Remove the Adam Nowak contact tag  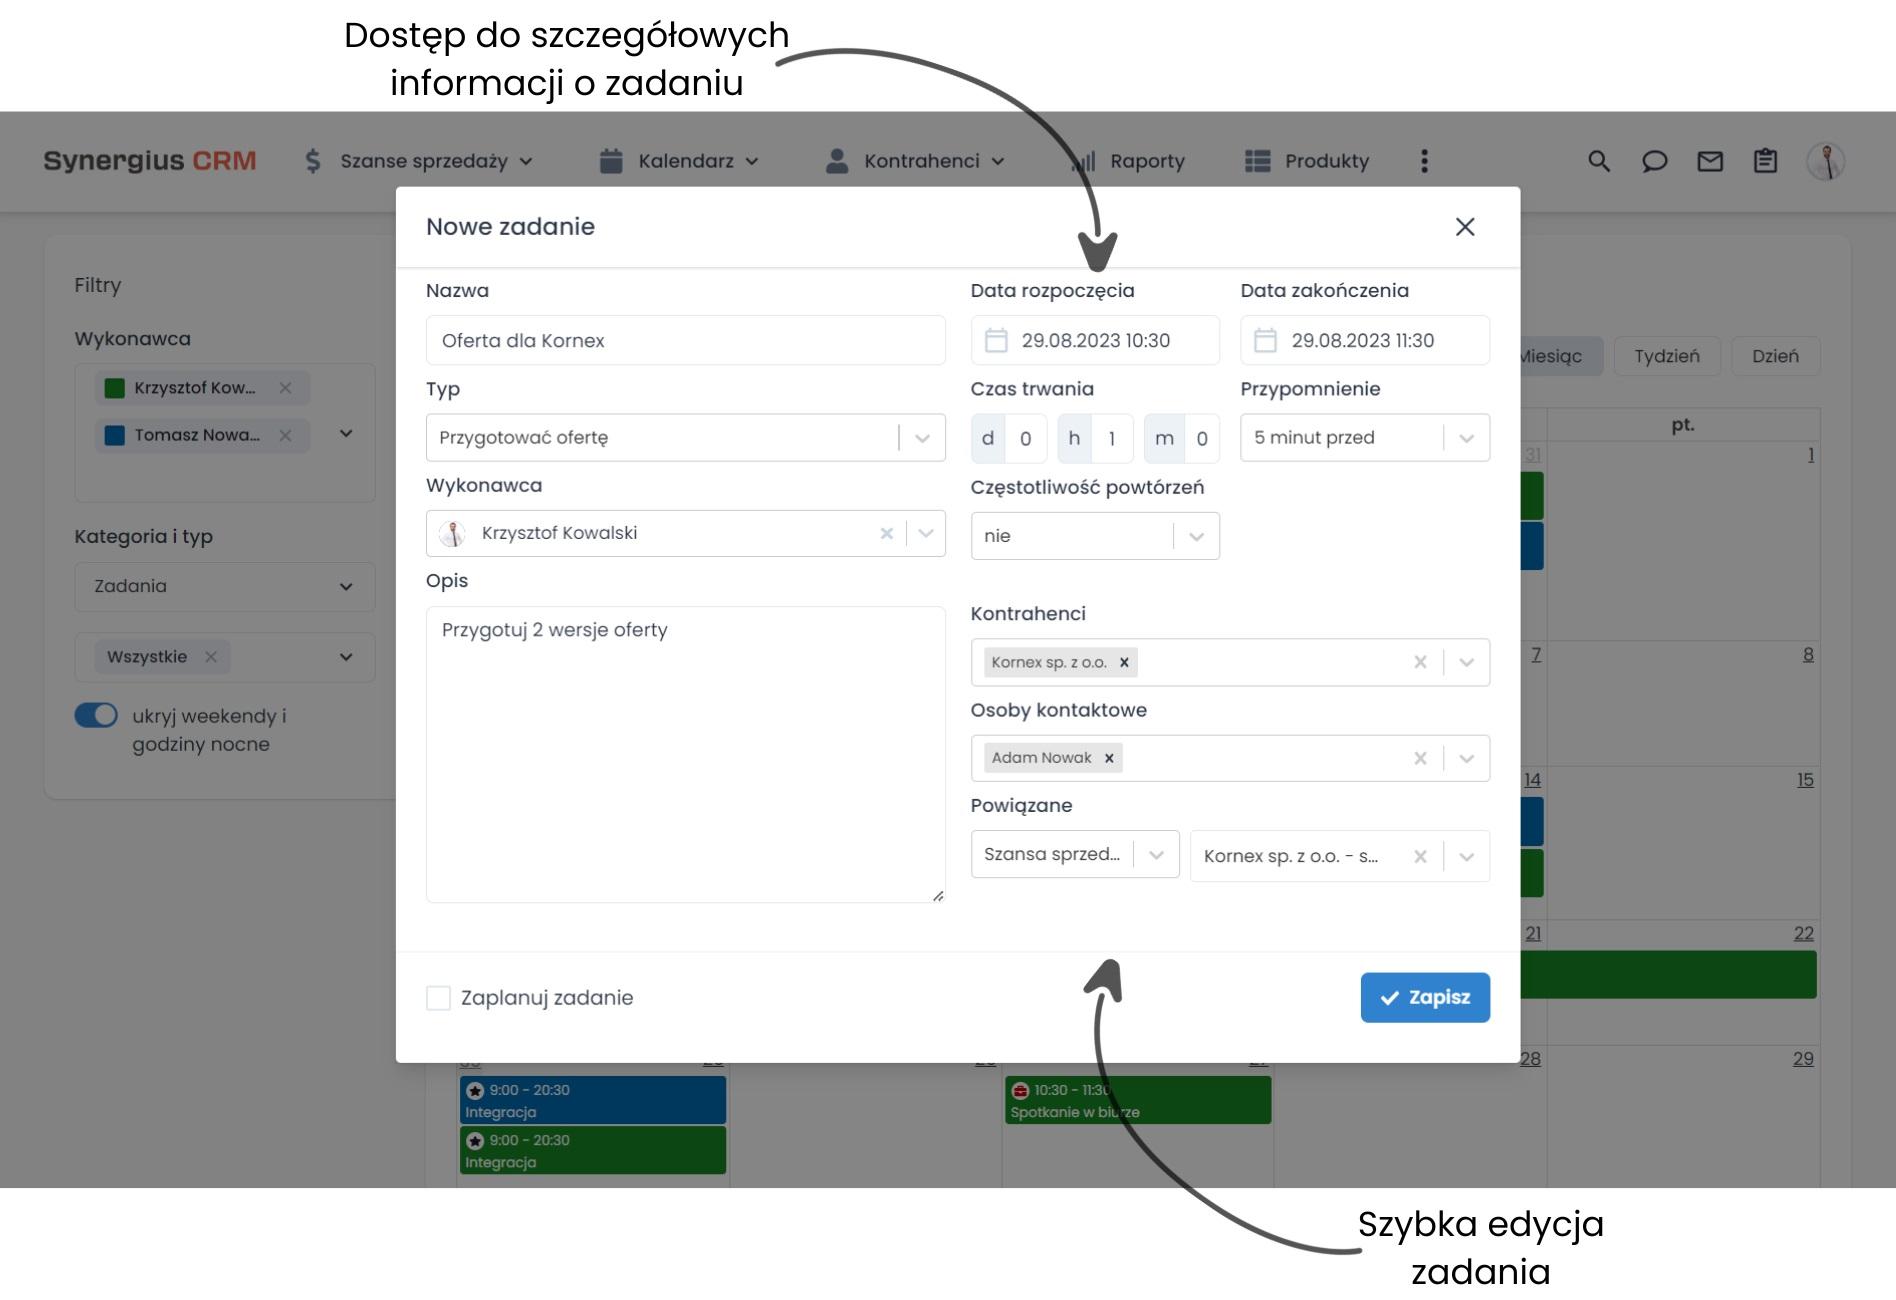tap(1108, 758)
